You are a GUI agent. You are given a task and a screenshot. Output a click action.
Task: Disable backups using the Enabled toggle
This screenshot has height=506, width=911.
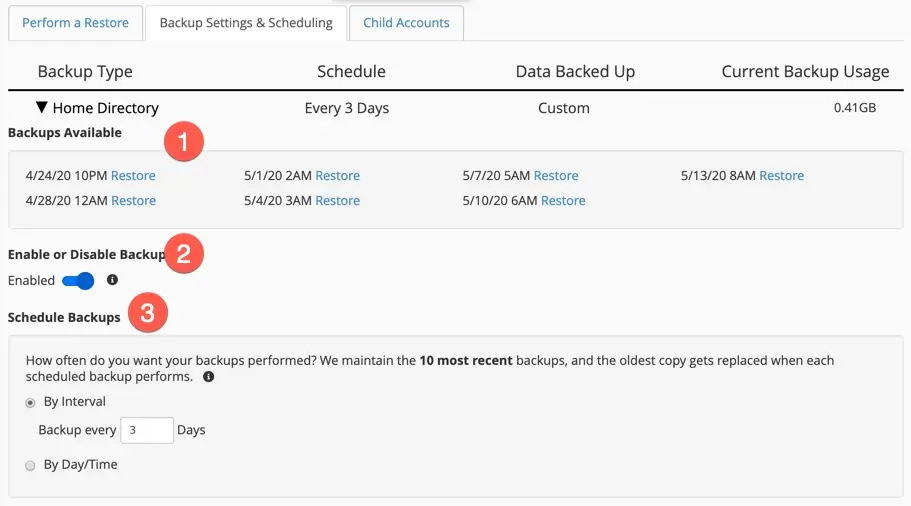pyautogui.click(x=78, y=281)
